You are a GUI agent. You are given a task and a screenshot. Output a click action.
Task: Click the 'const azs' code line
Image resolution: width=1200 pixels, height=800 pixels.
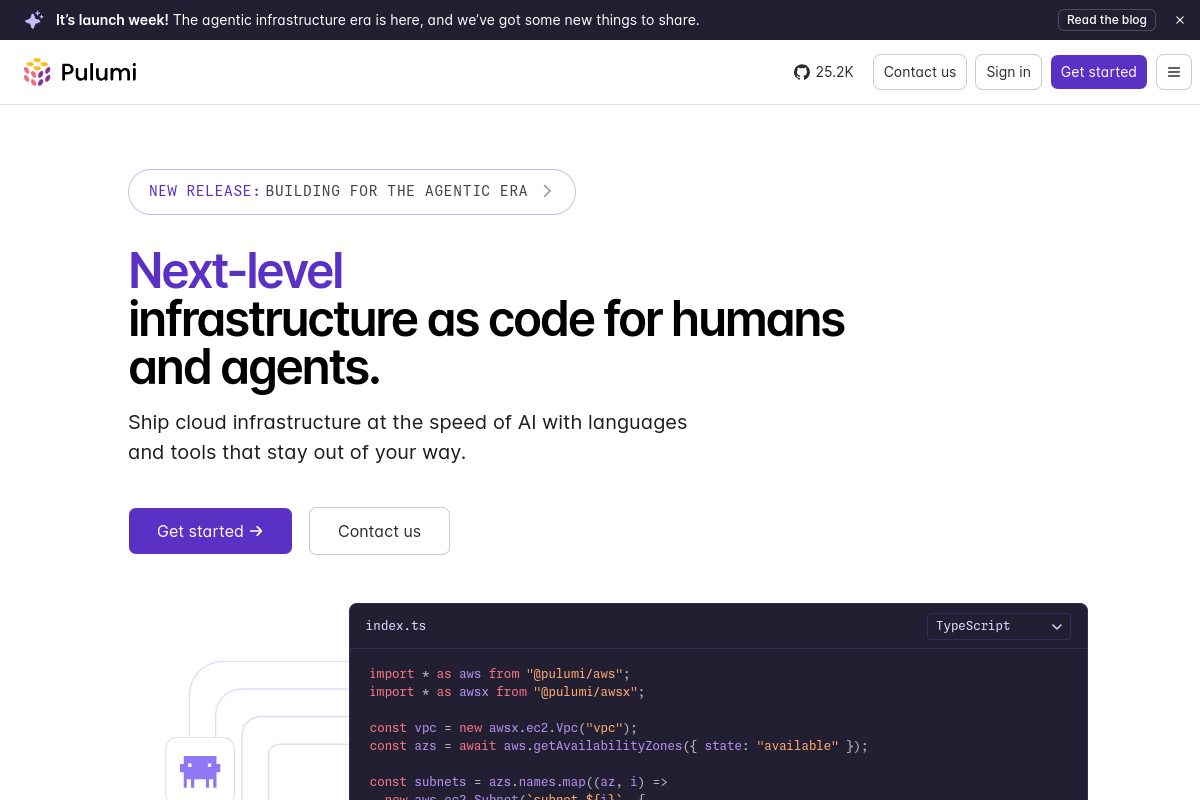[619, 746]
